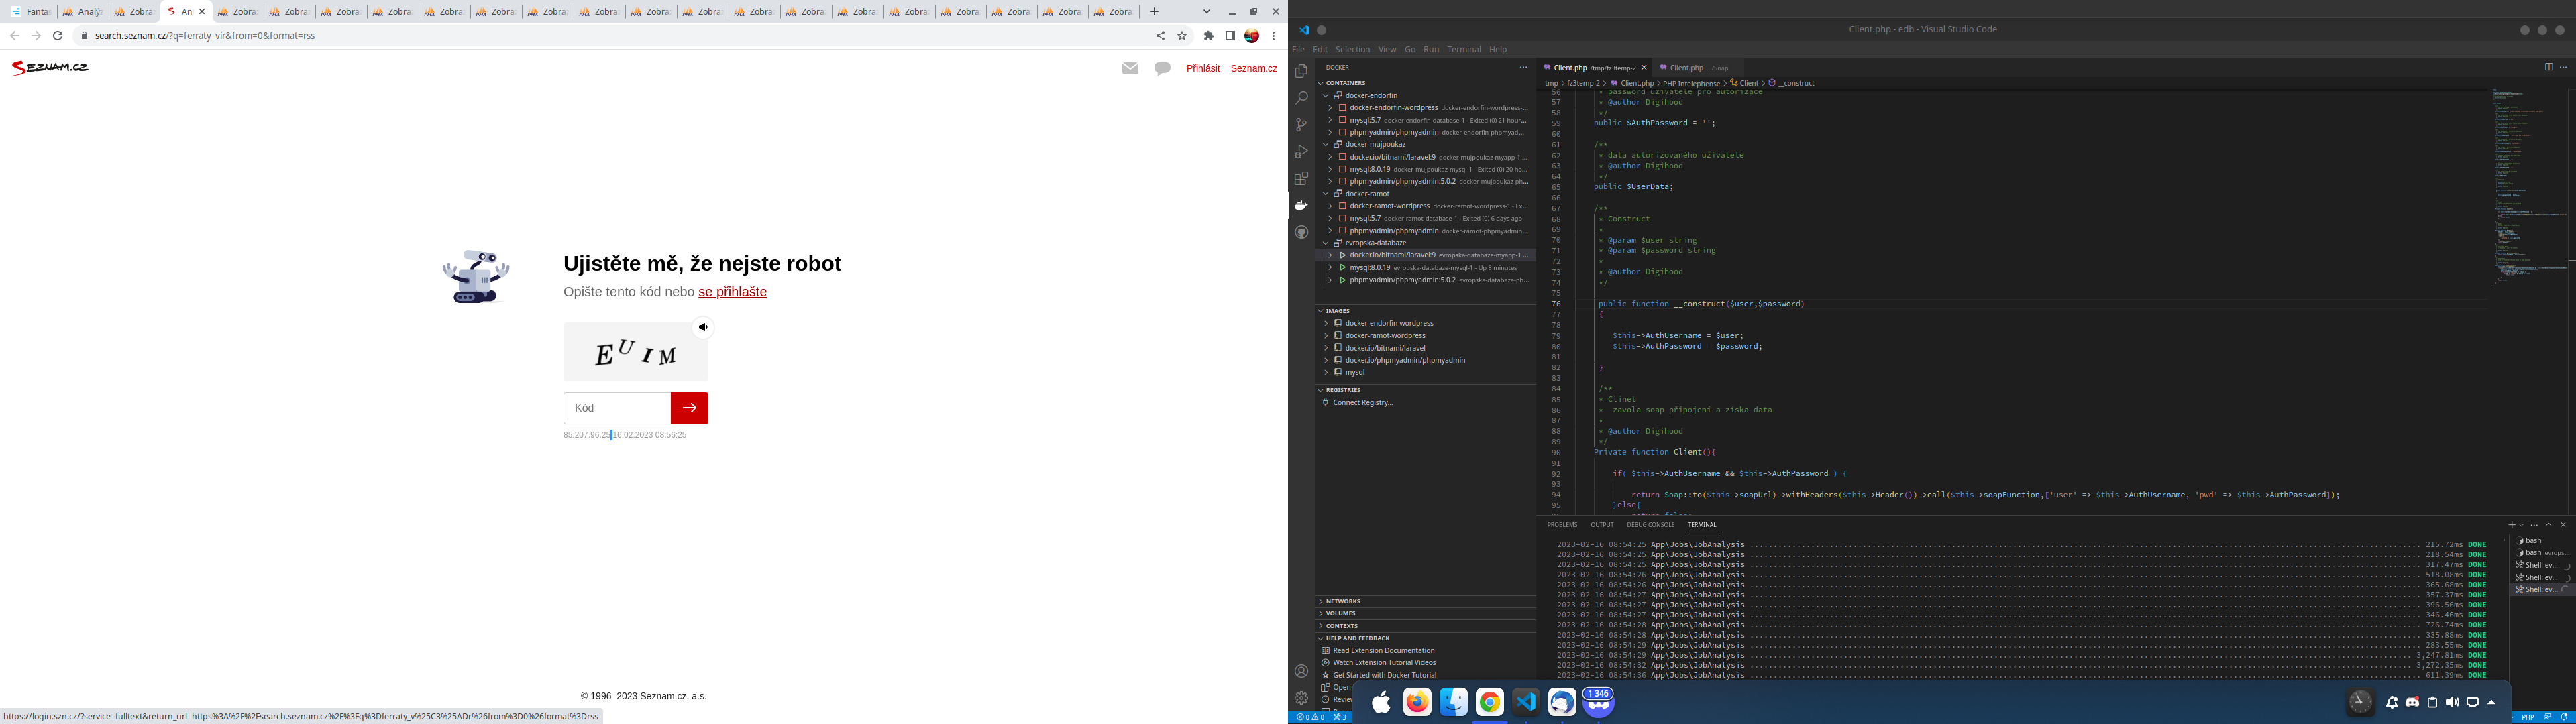Open Read Extension Documentation
The height and width of the screenshot is (724, 2576).
tap(1383, 650)
